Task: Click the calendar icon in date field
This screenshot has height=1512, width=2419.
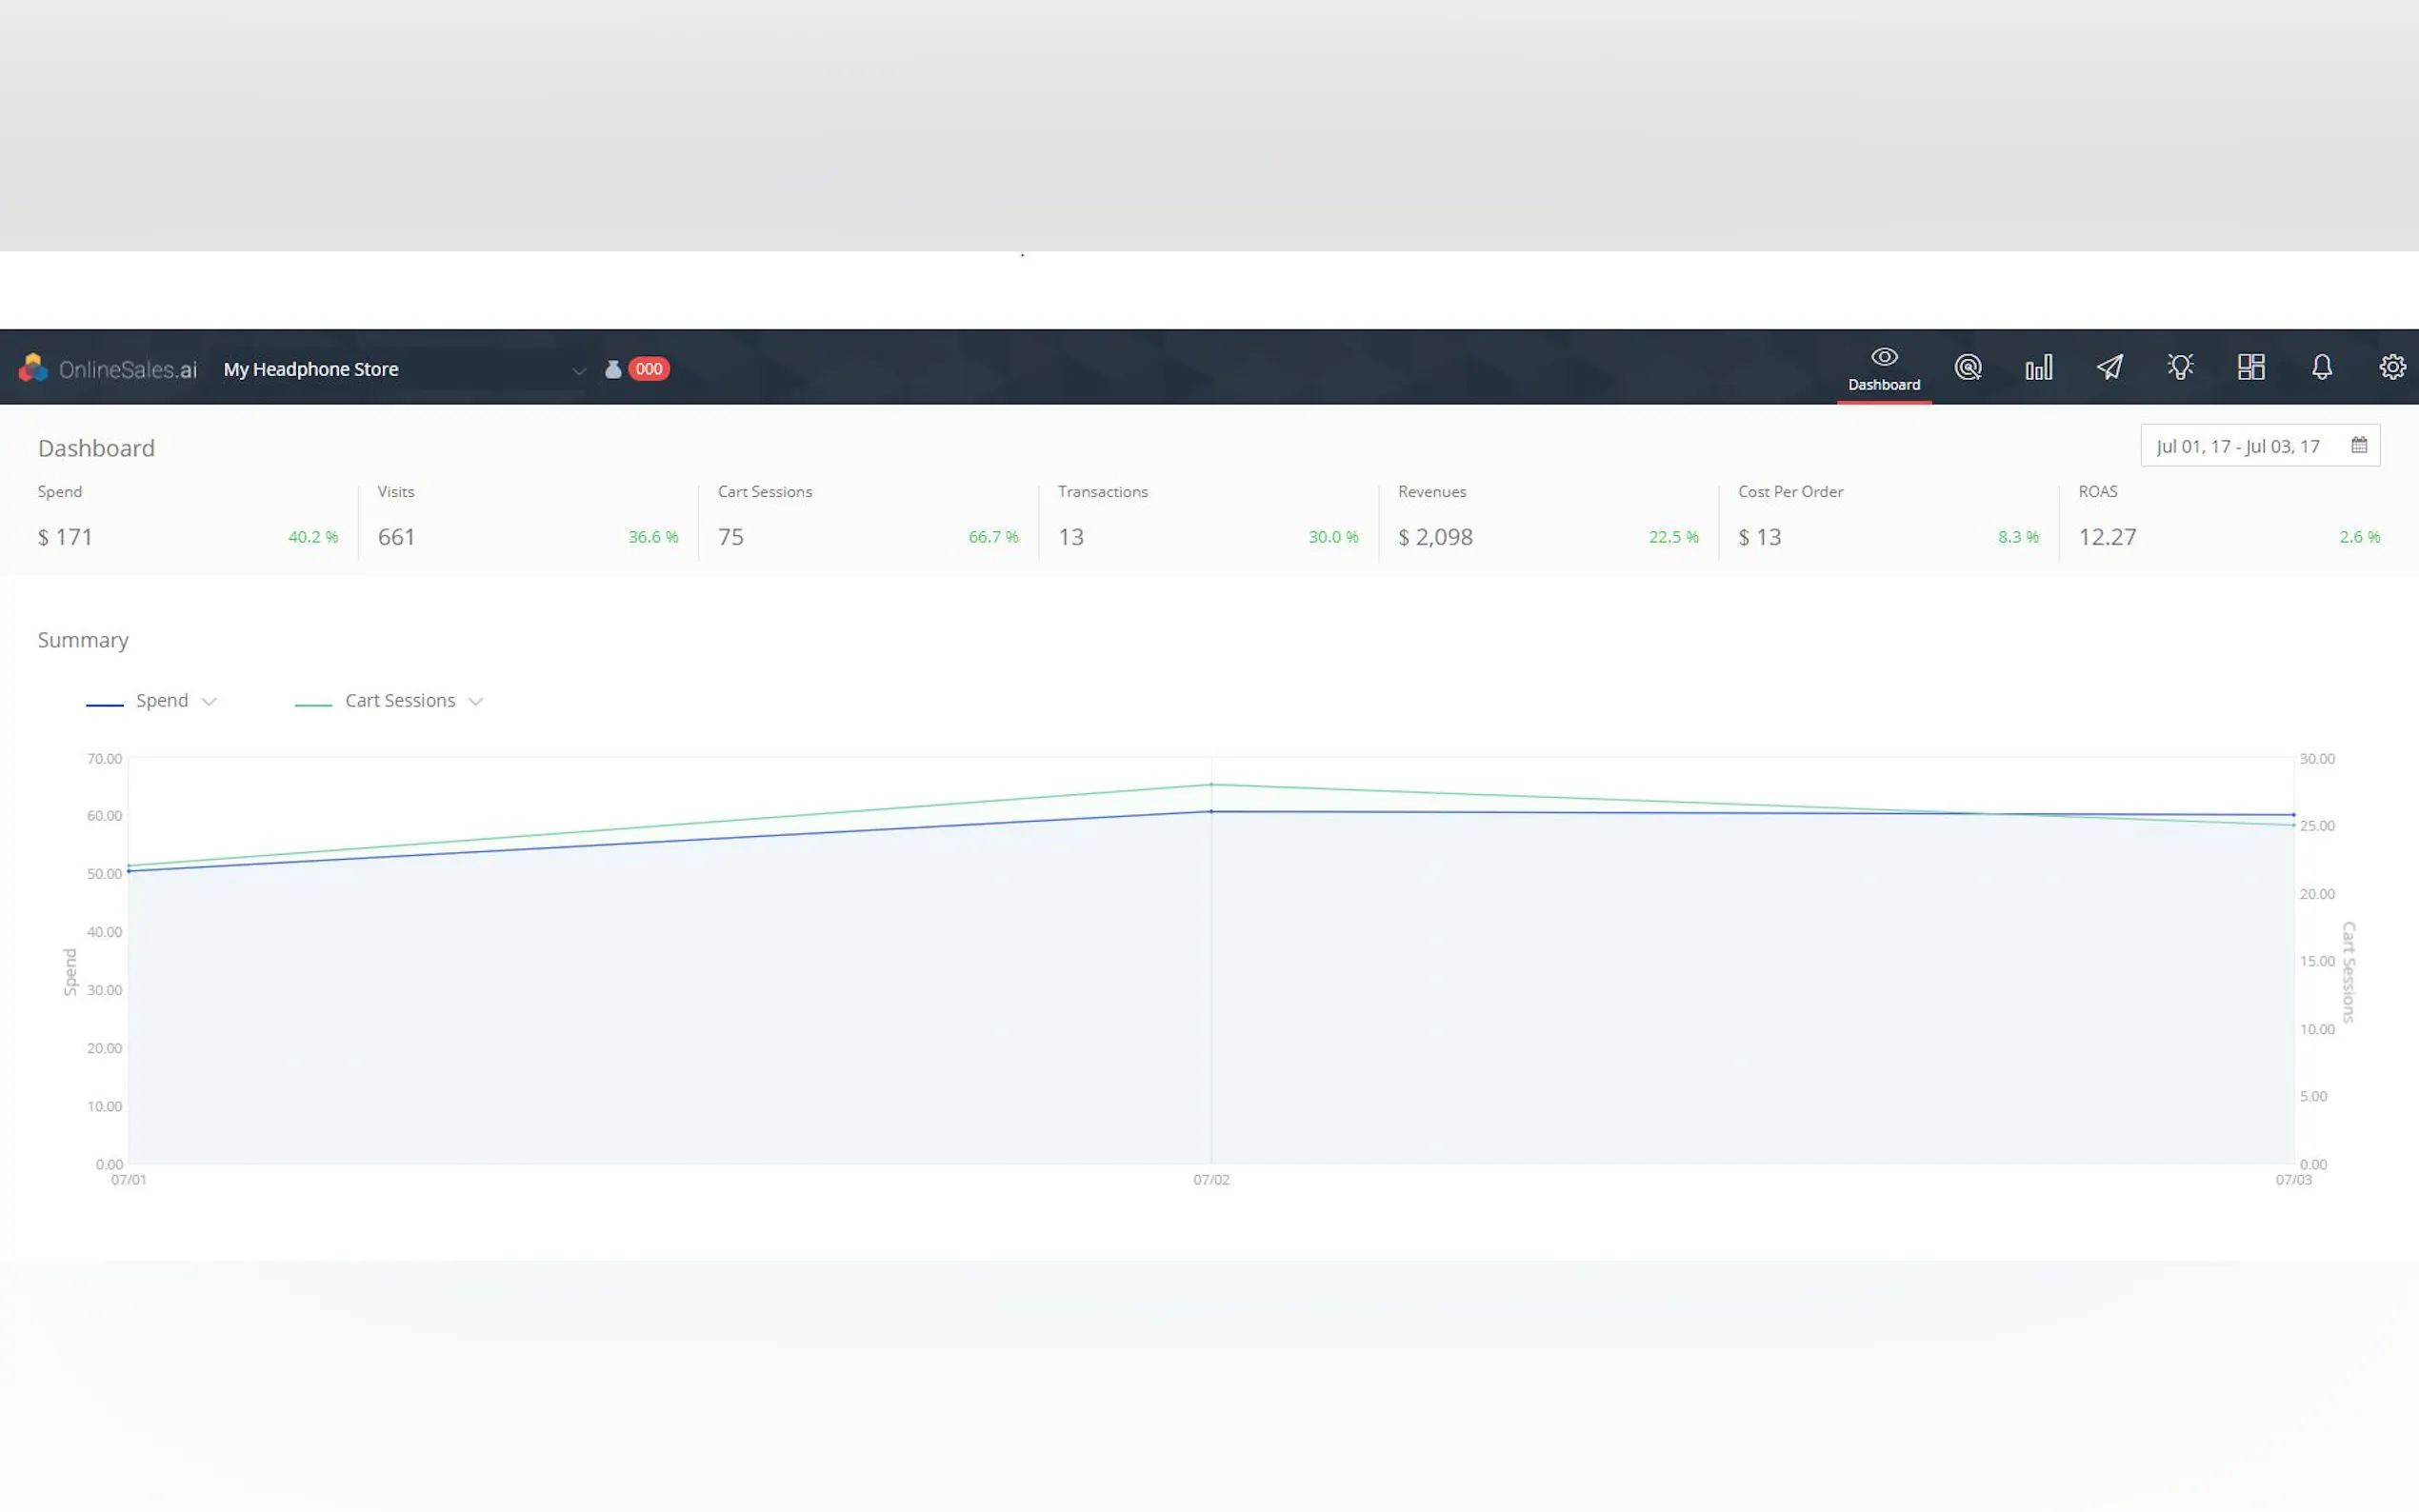Action: 2358,446
